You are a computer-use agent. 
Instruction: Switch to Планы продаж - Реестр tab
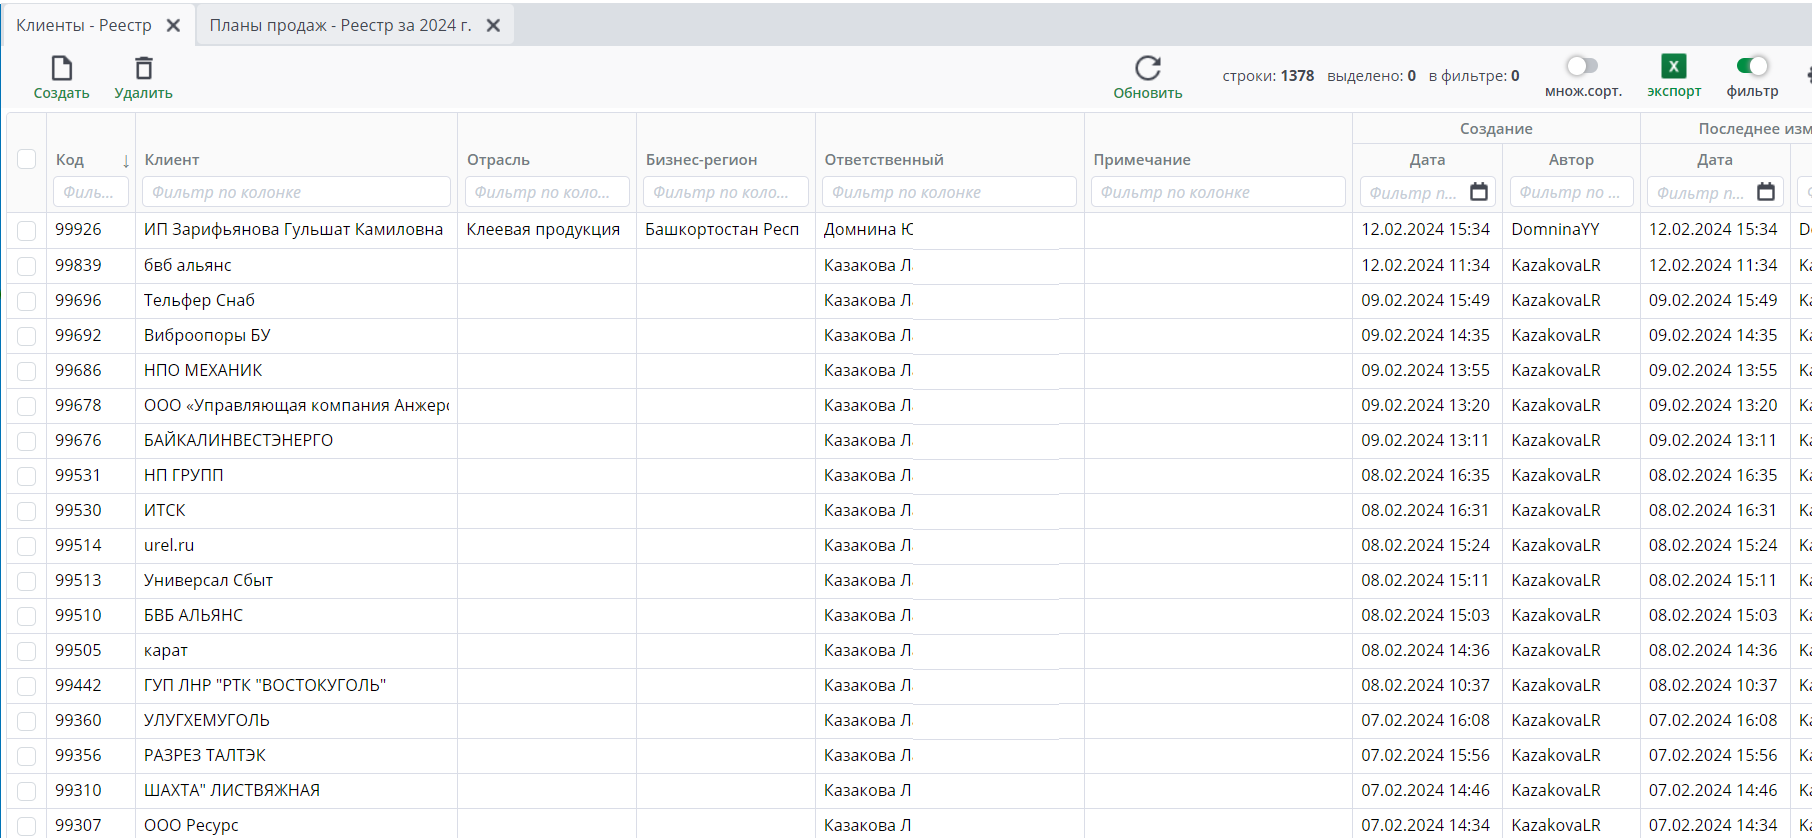[340, 25]
